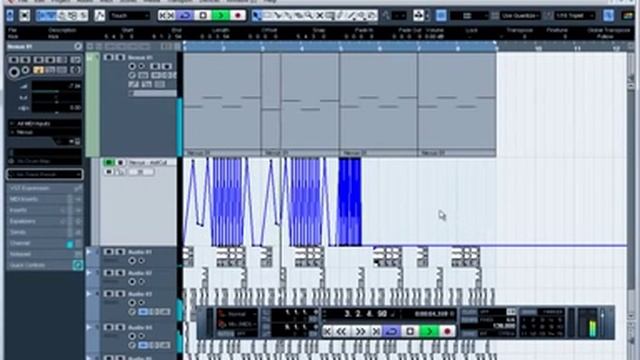Open the Normal record mode dropdown in transport
The width and height of the screenshot is (640, 360).
pyautogui.click(x=237, y=314)
